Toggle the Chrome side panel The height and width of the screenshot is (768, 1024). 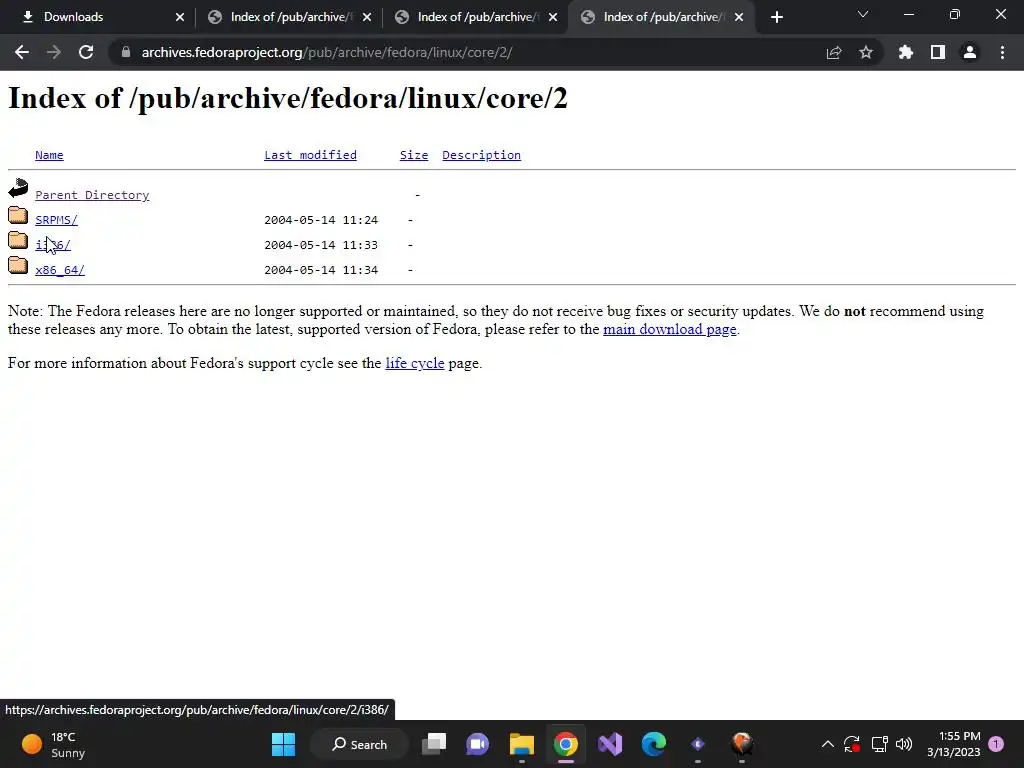[938, 52]
